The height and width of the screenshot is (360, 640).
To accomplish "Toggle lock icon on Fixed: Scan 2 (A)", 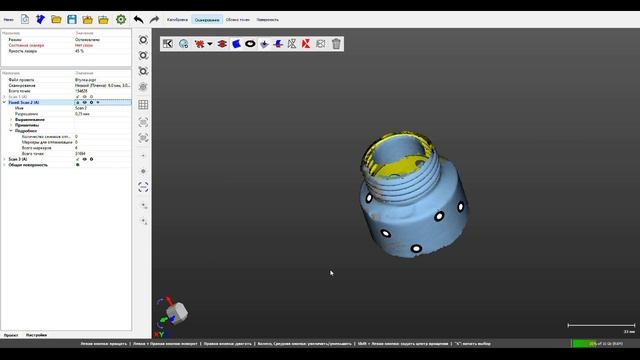I will tap(78, 102).
